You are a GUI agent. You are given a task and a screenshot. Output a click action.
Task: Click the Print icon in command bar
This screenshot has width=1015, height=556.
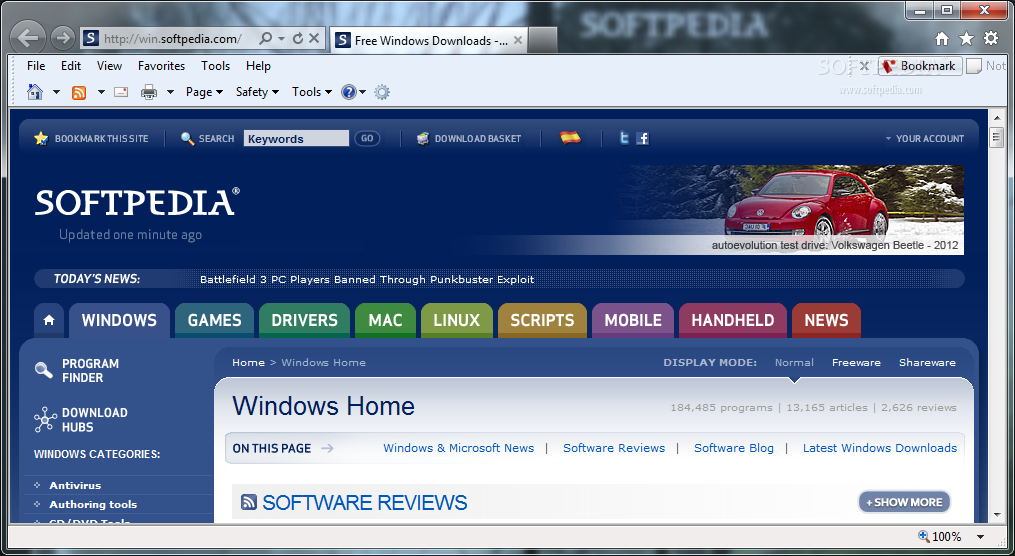point(149,92)
